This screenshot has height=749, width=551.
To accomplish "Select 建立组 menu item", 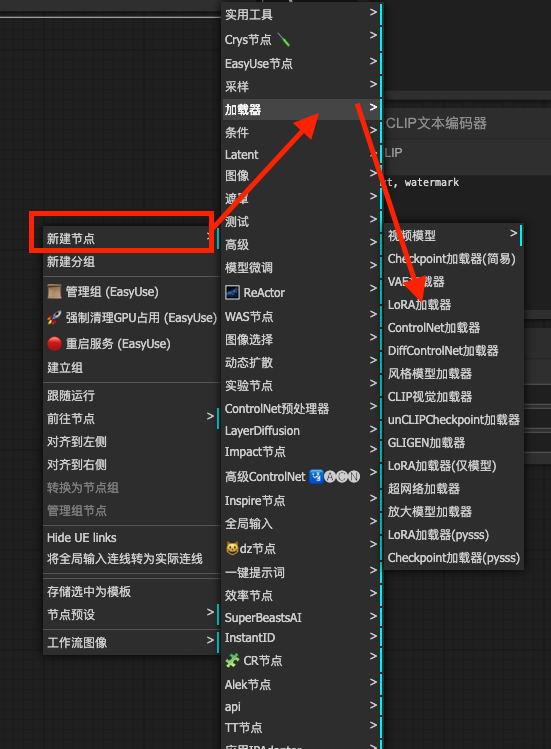I will (131, 368).
